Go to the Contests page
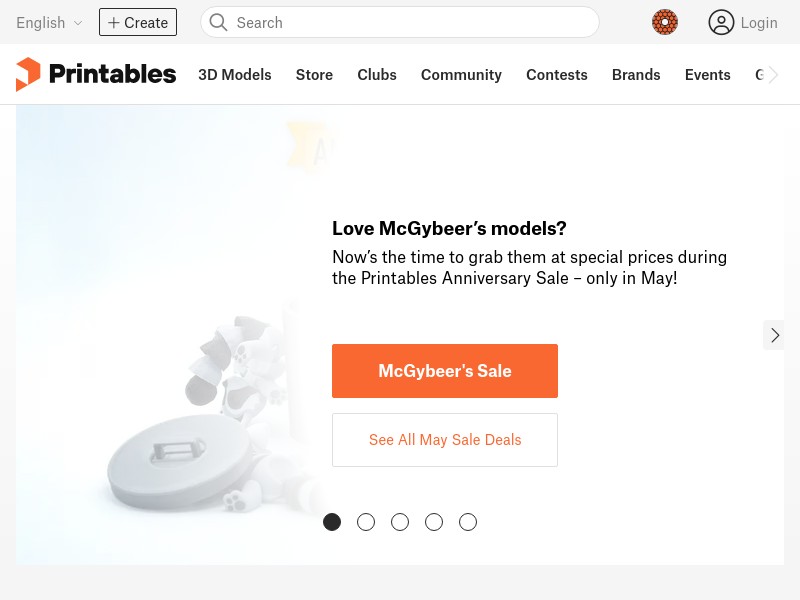Image resolution: width=800 pixels, height=600 pixels. point(557,75)
